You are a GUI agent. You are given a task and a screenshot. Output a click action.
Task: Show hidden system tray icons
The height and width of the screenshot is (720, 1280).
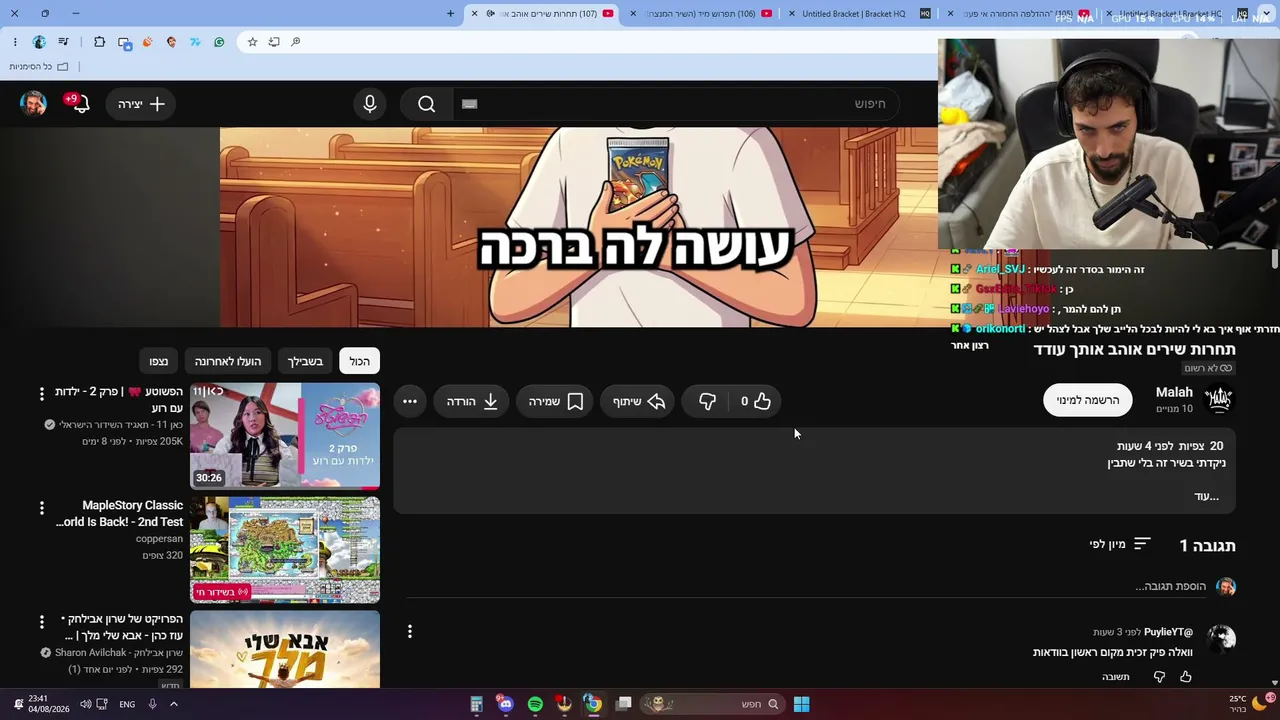[173, 704]
